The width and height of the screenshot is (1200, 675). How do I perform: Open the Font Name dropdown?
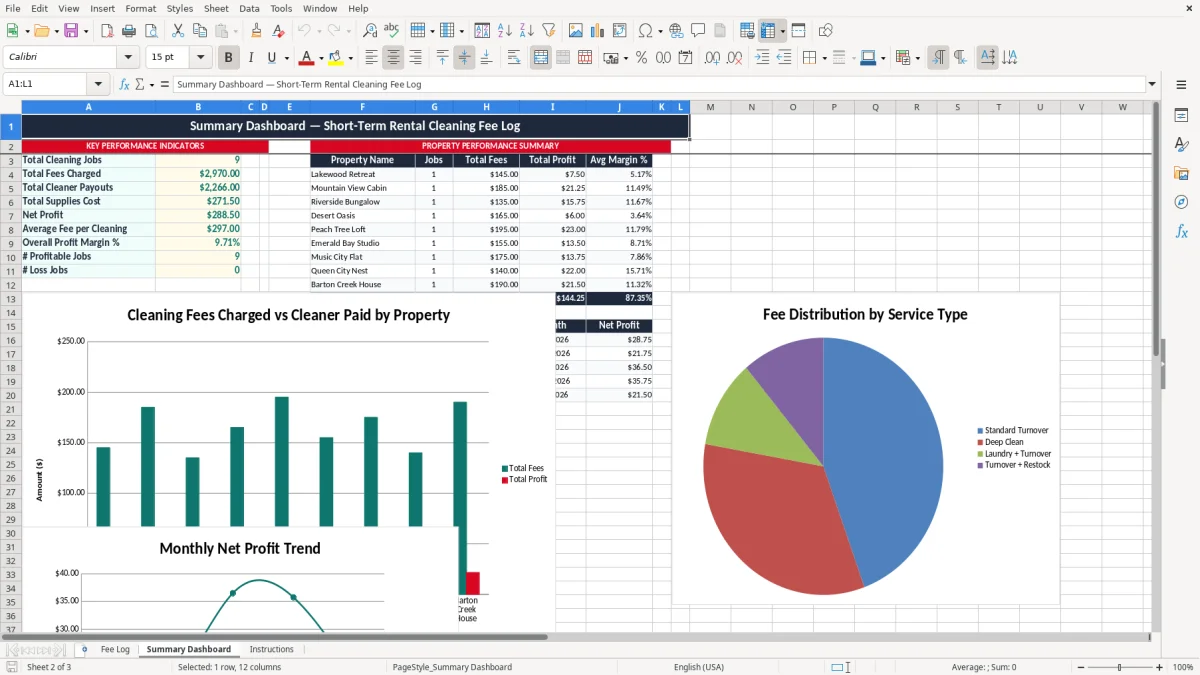(127, 58)
